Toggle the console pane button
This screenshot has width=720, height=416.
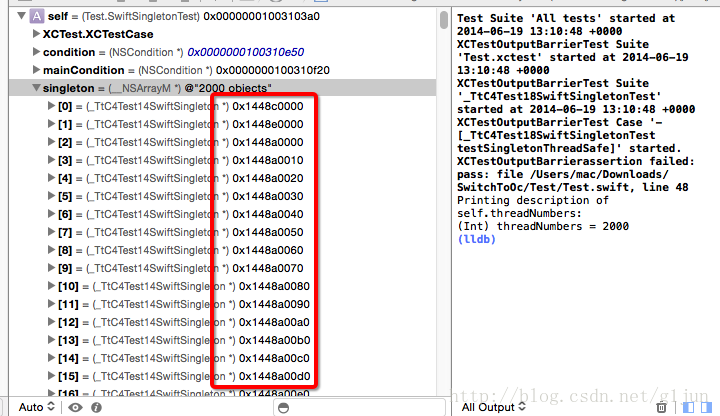[x=706, y=407]
